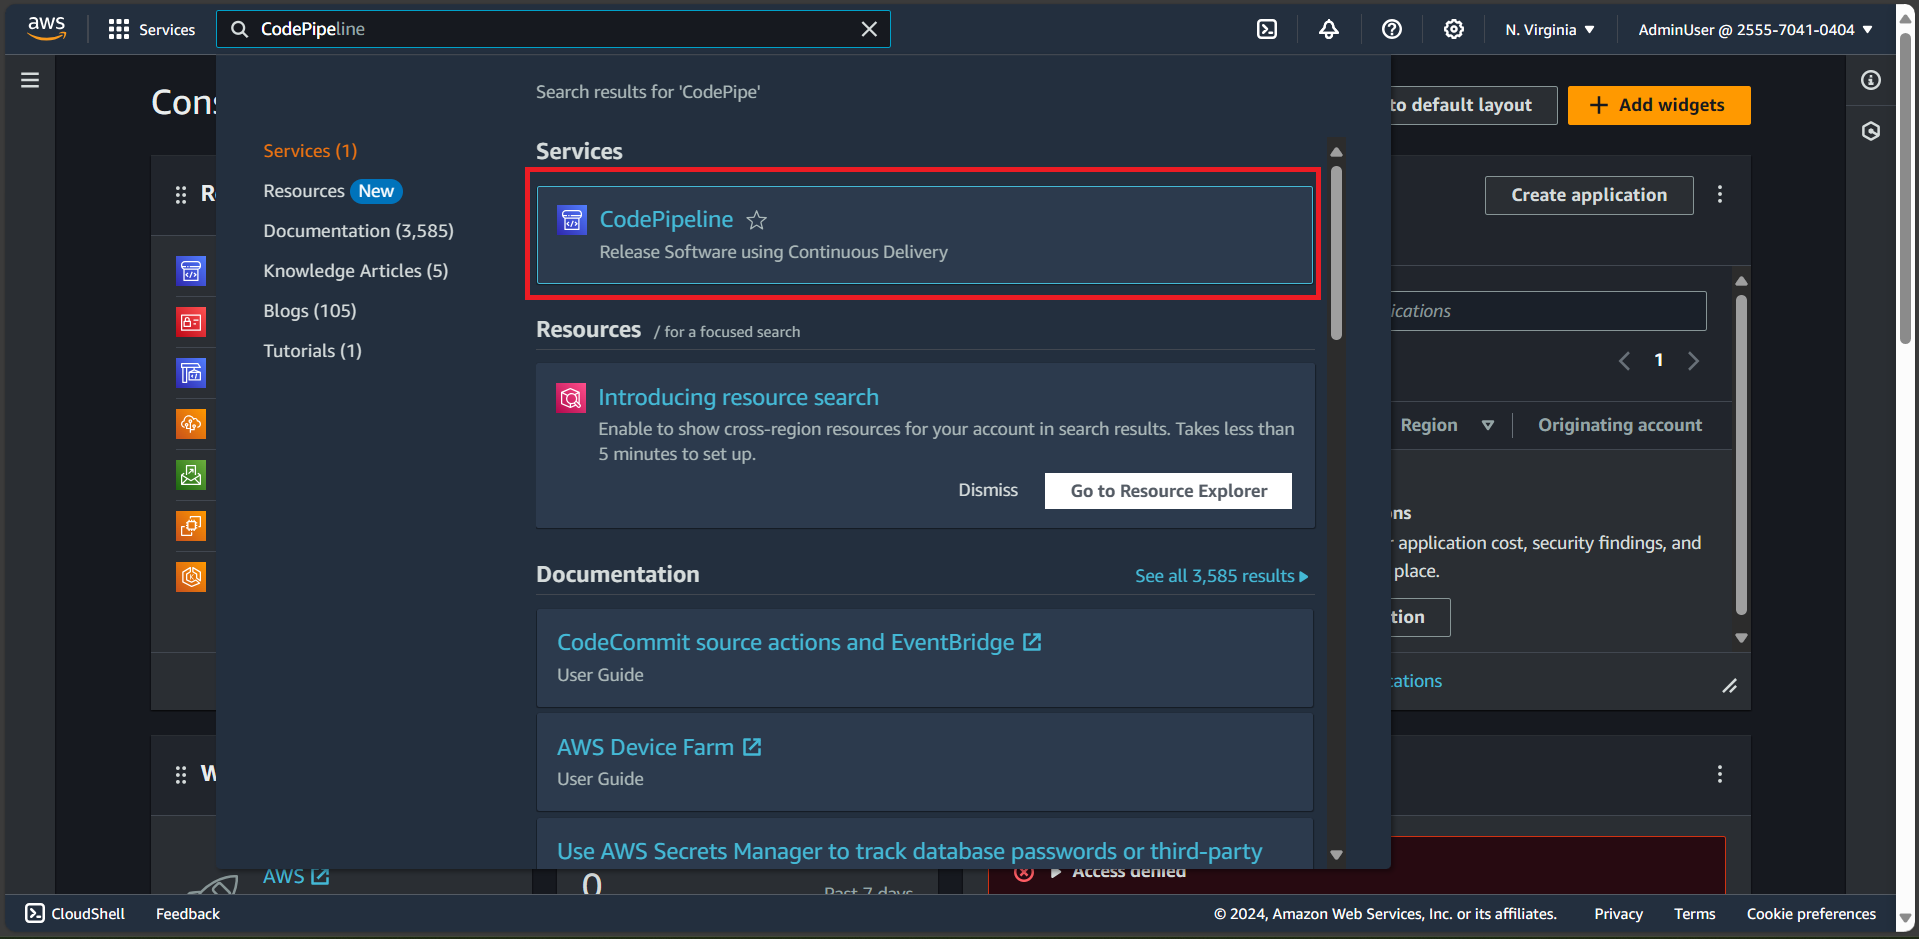Click the search panel scrollbar down arrow

pyautogui.click(x=1336, y=855)
